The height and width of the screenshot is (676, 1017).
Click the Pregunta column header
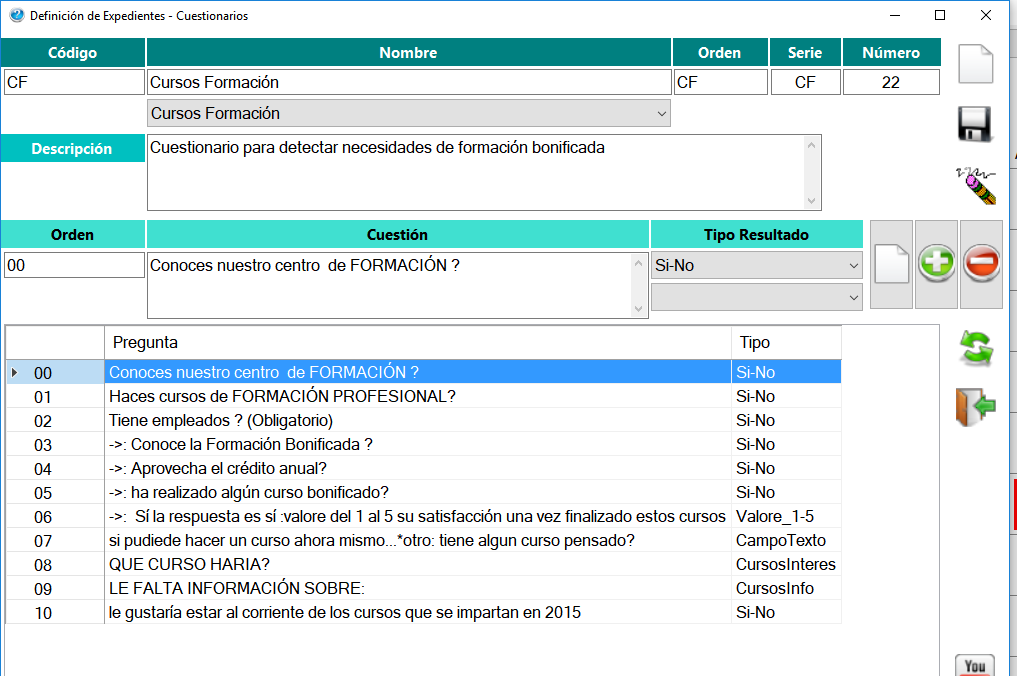tap(418, 343)
